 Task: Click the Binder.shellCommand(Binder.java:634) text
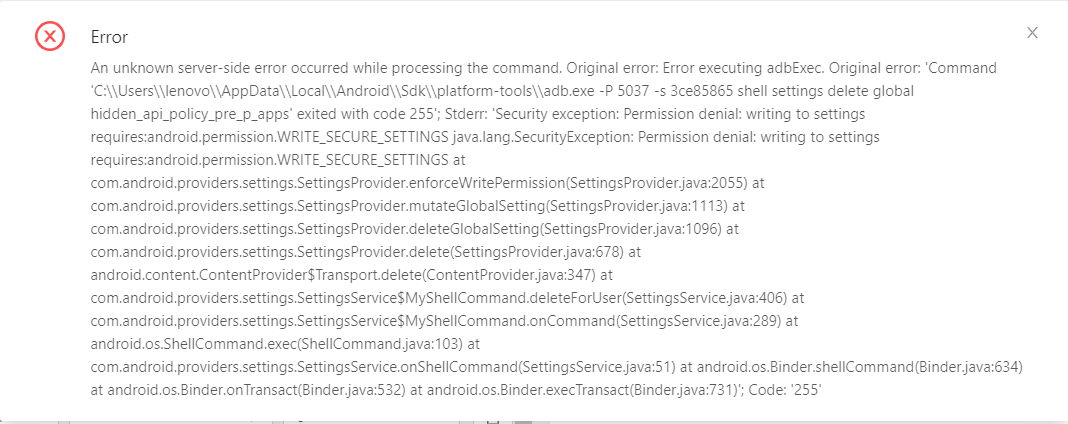[x=852, y=367]
